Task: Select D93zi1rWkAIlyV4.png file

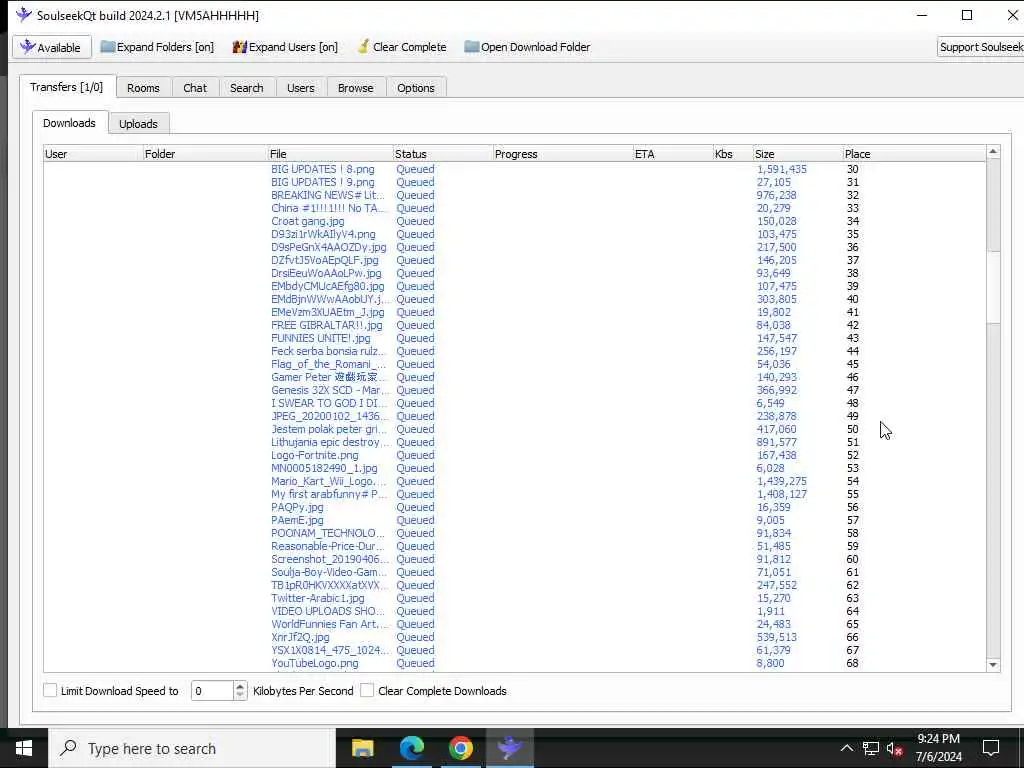Action: (x=323, y=234)
